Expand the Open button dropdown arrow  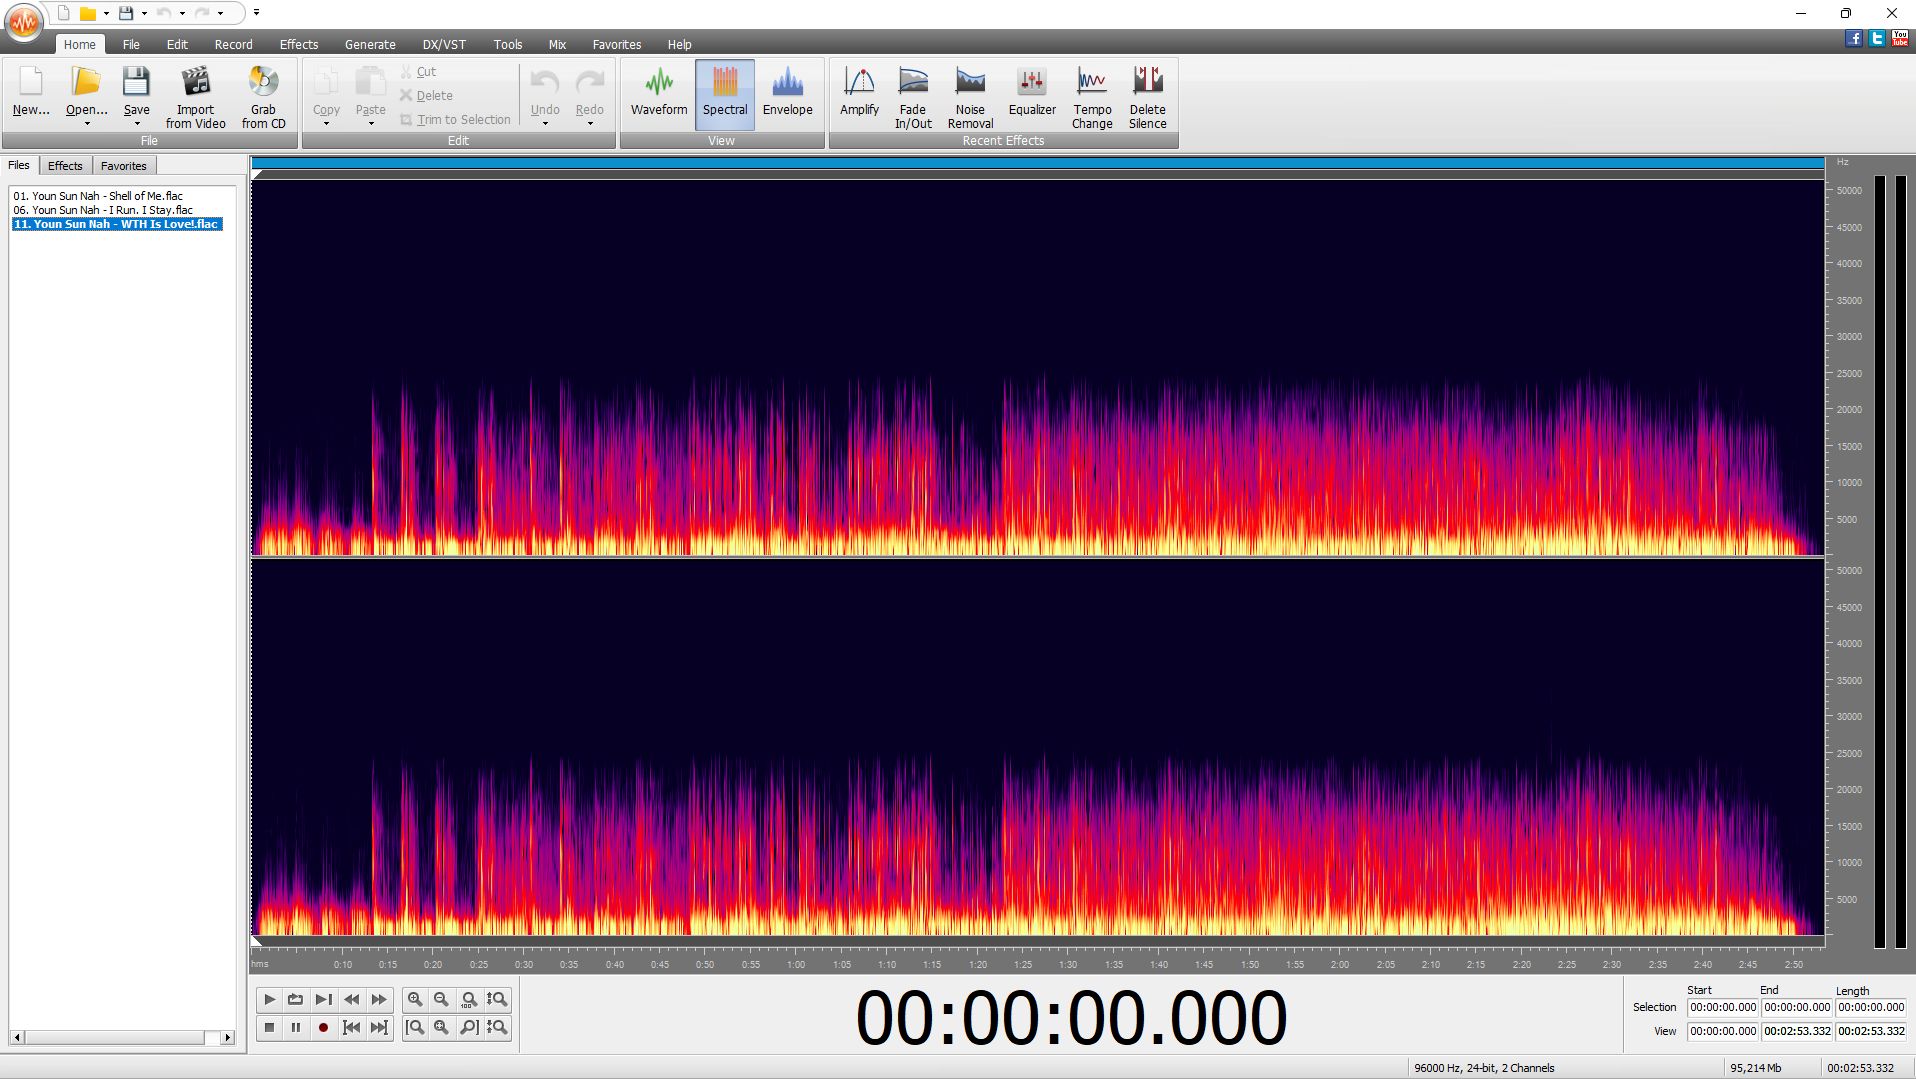[x=87, y=124]
